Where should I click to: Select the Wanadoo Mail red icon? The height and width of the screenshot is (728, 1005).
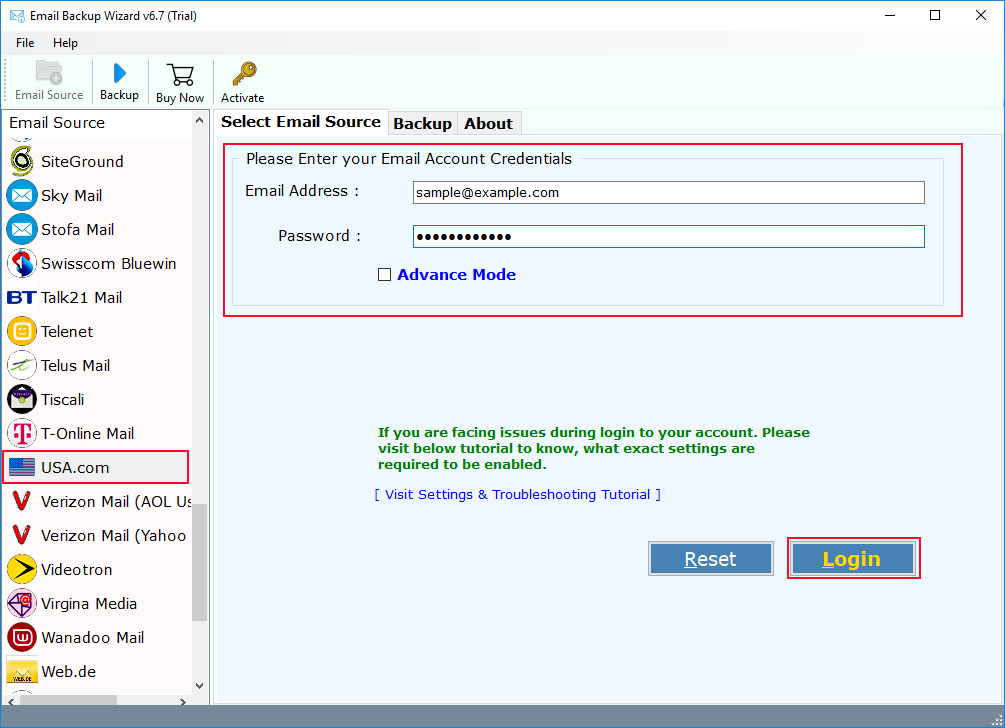tap(22, 637)
